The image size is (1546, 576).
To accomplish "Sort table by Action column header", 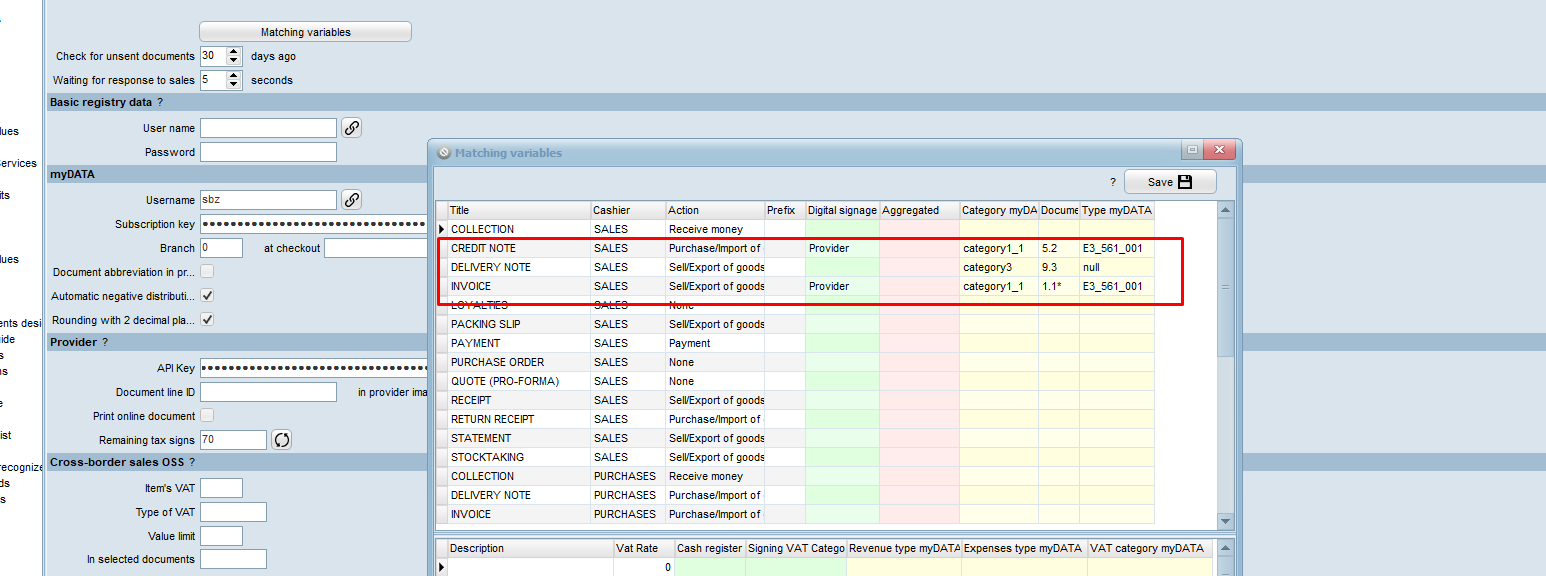I will 715,210.
